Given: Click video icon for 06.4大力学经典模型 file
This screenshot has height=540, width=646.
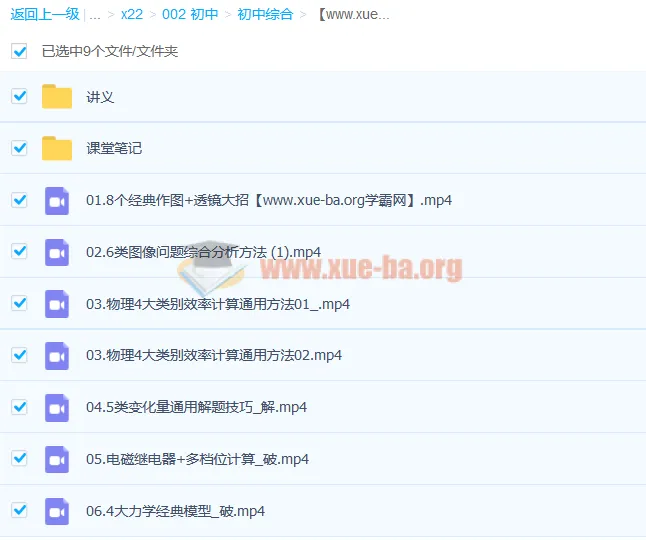Looking at the screenshot, I should pos(57,511).
